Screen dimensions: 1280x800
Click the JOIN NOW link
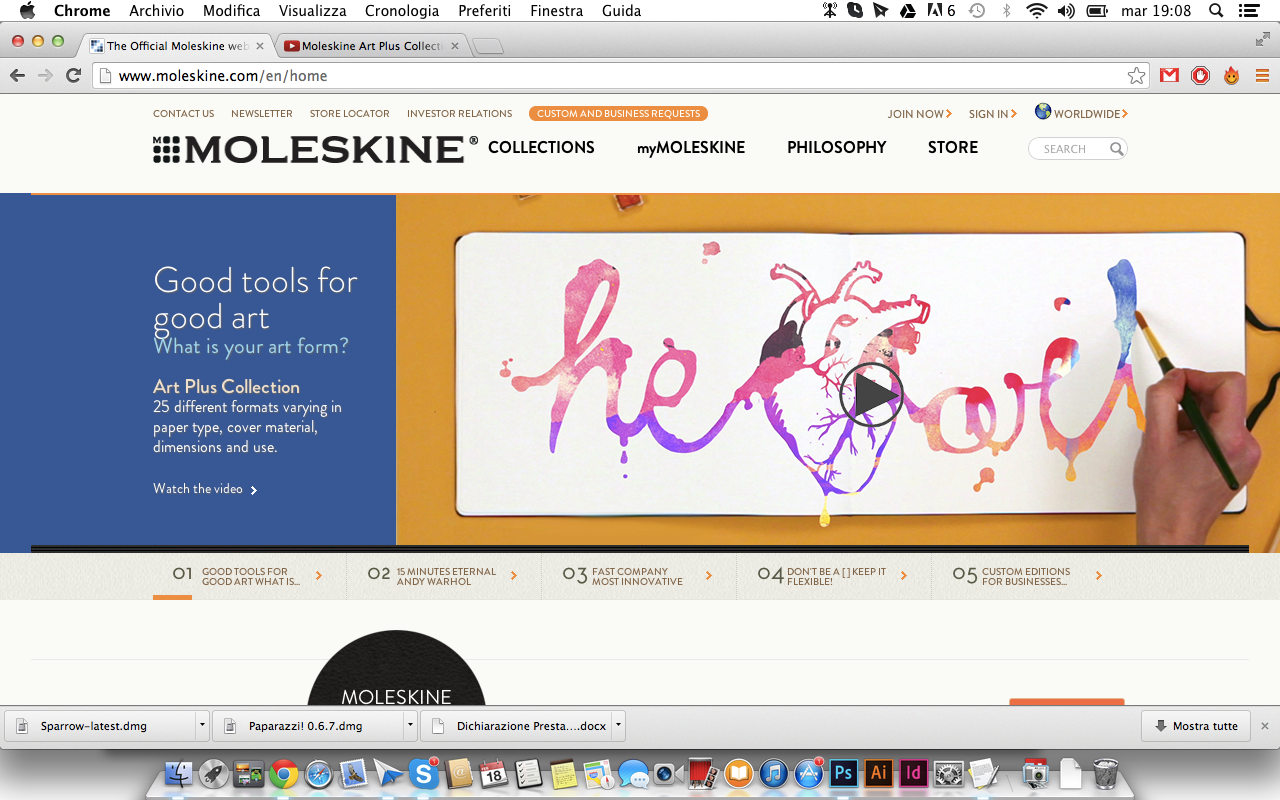coord(919,114)
